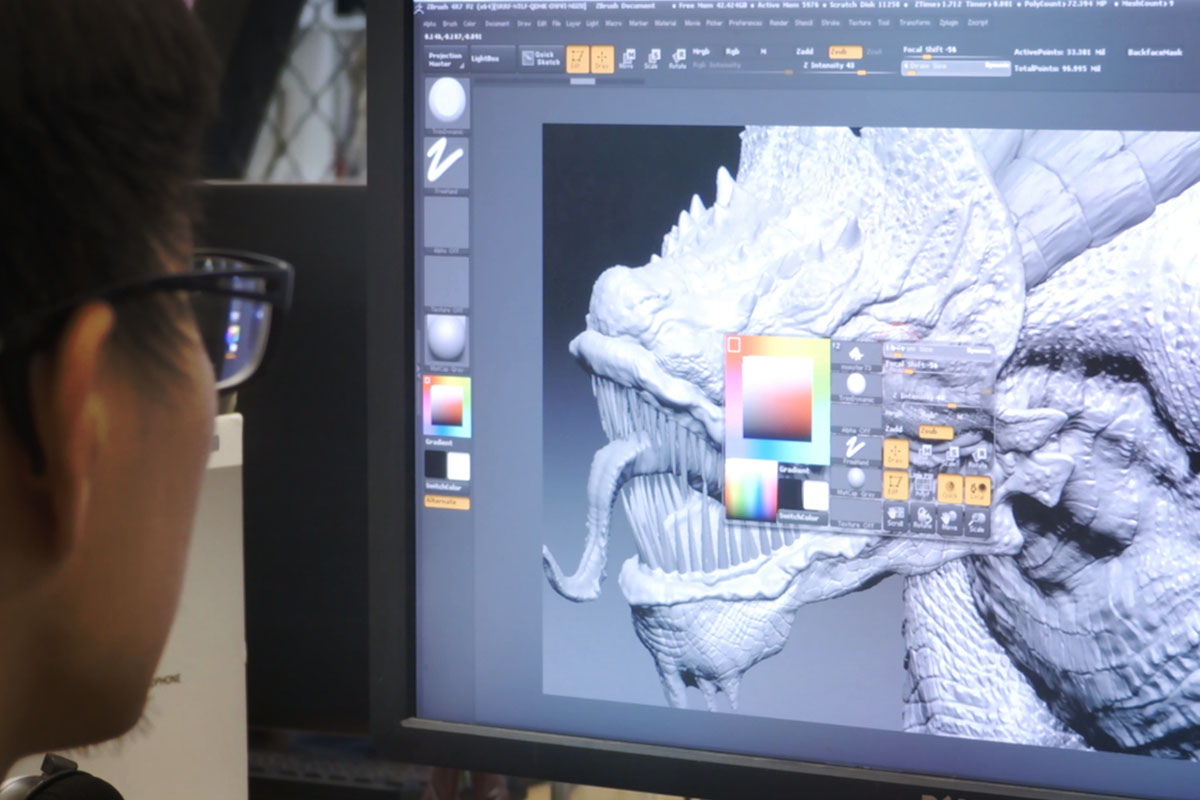The height and width of the screenshot is (800, 1200).
Task: Open the Preferences menu
Action: click(x=744, y=23)
